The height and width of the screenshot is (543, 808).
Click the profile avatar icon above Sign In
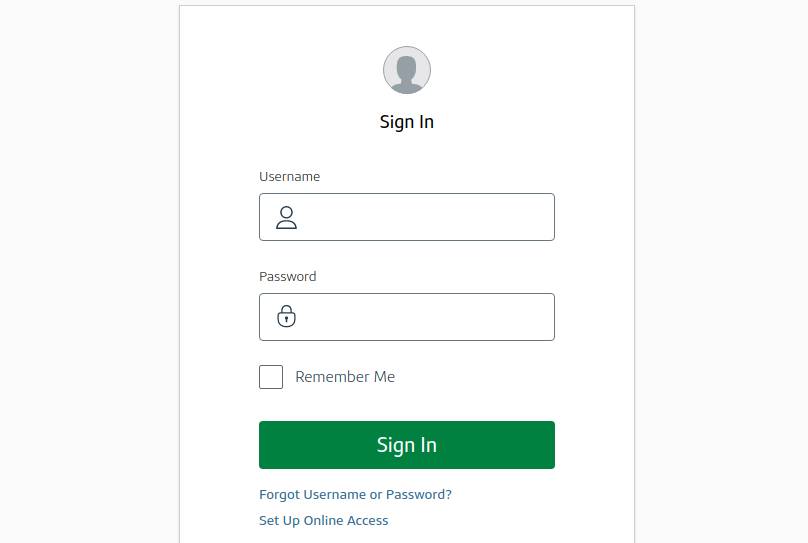(407, 70)
